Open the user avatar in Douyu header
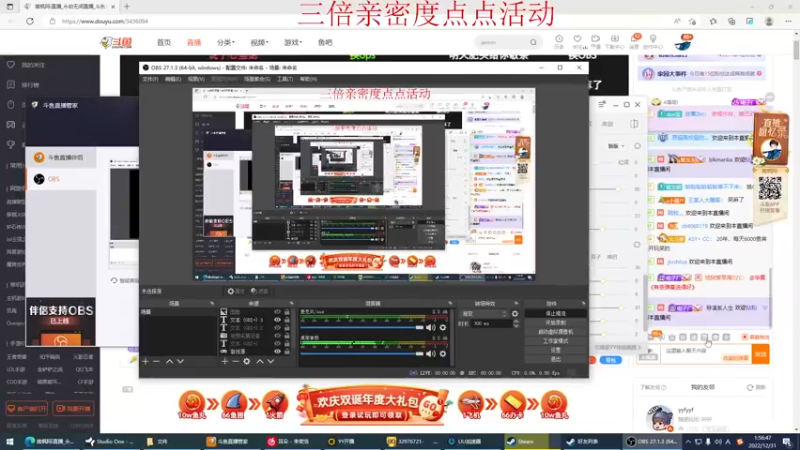The height and width of the screenshot is (450, 800). [683, 43]
